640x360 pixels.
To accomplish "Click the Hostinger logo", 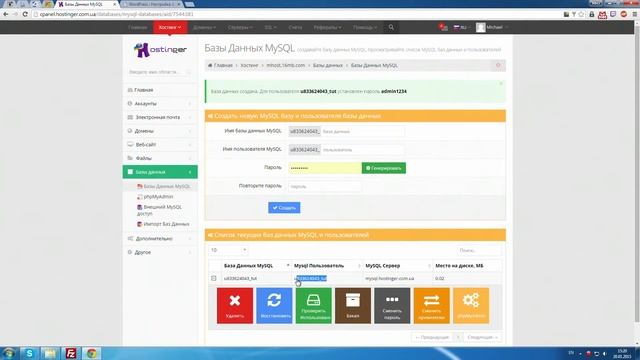I will 160,50.
